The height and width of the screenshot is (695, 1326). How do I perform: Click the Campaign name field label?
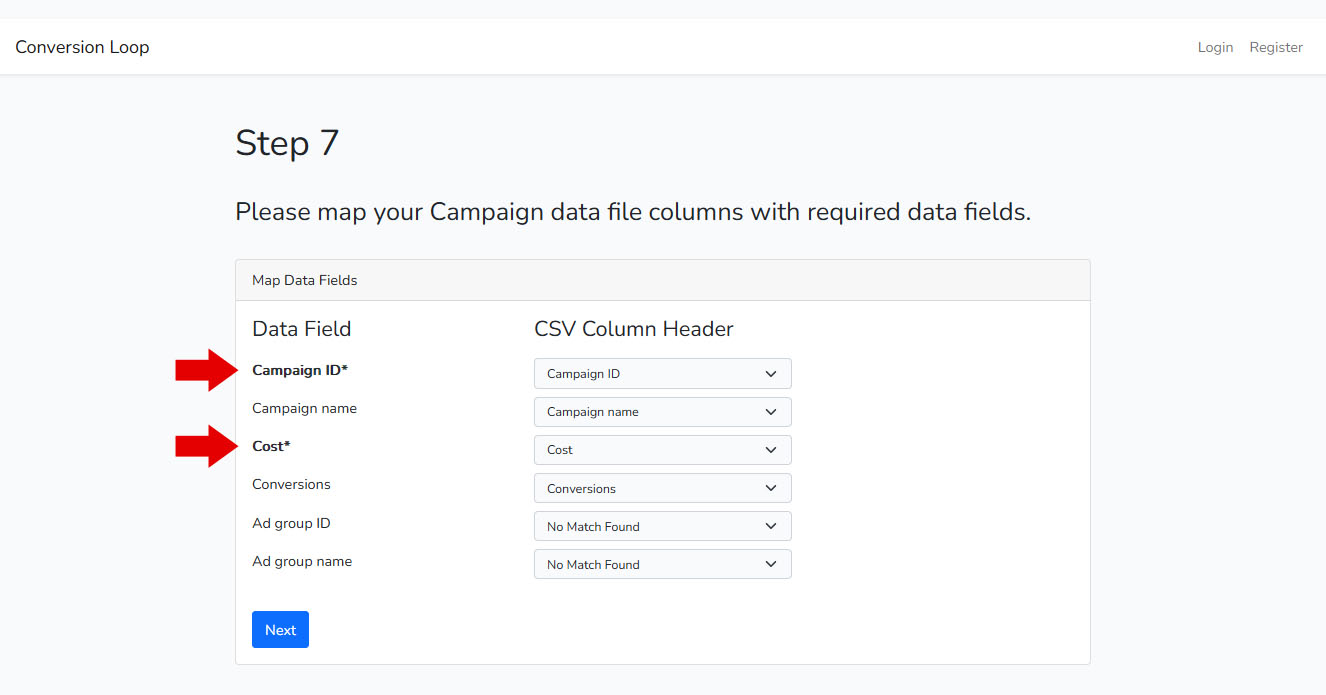pos(304,408)
